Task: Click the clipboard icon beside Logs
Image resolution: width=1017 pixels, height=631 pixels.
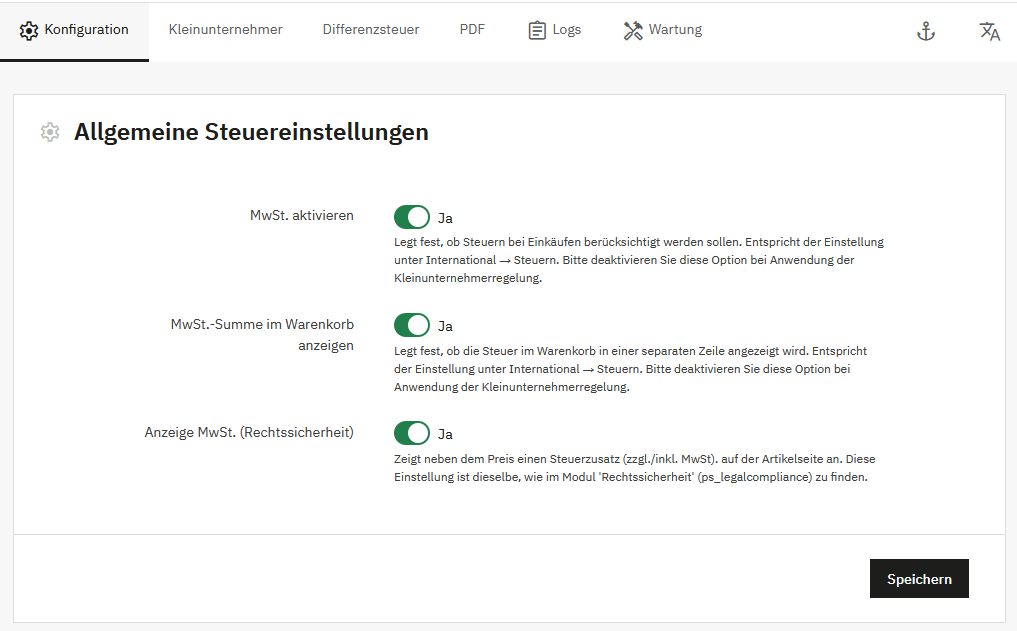Action: coord(537,30)
